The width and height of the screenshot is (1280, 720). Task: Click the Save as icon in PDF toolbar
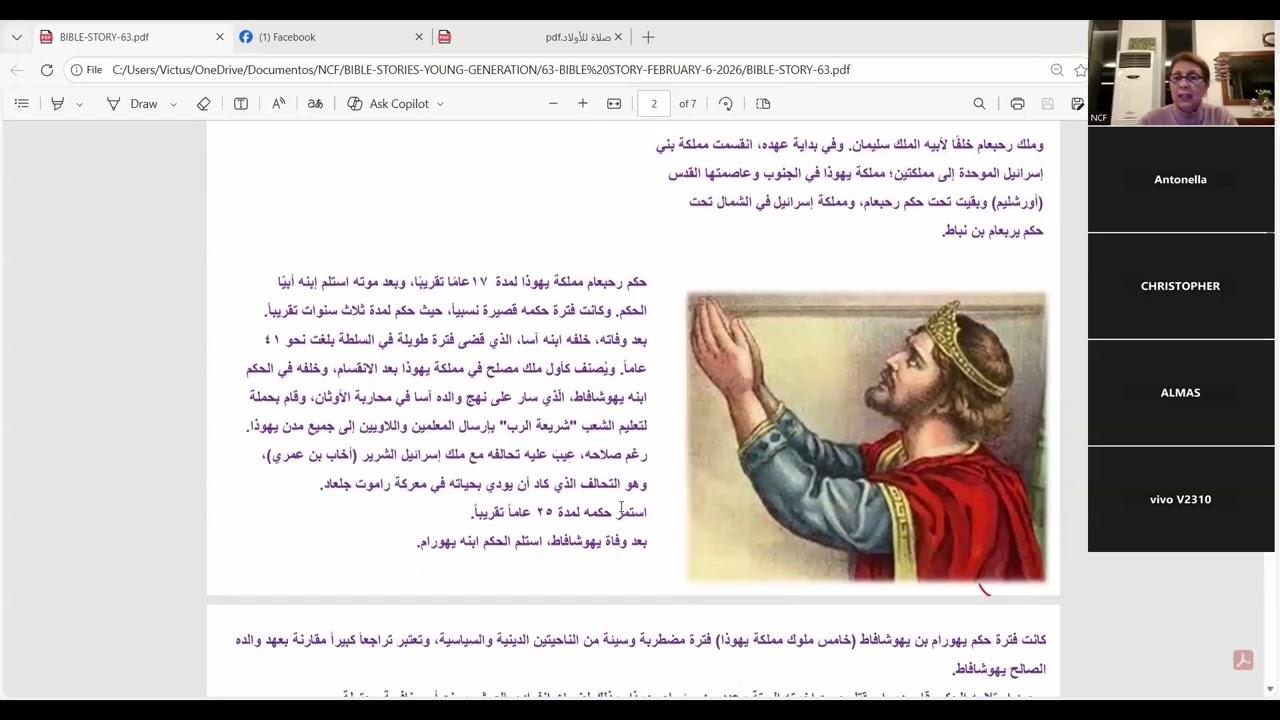[x=1077, y=104]
